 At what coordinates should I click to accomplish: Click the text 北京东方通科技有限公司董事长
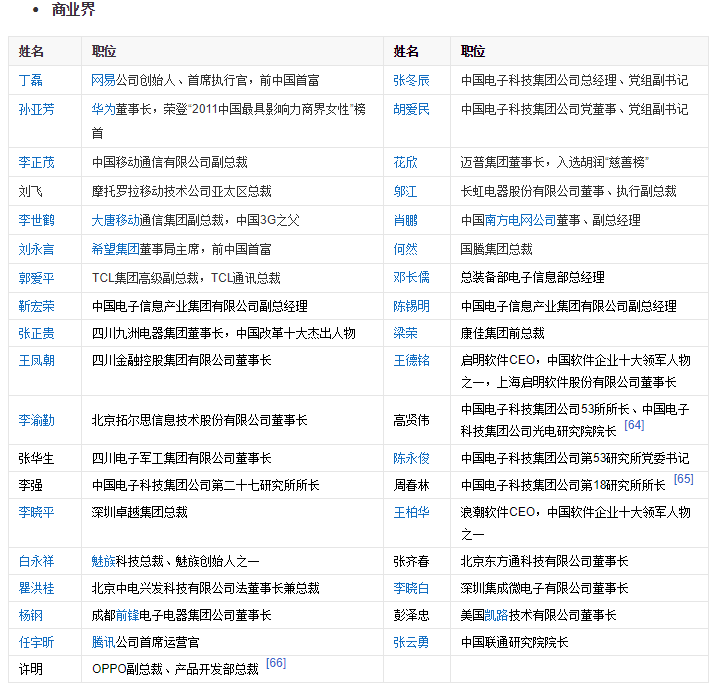tap(544, 561)
